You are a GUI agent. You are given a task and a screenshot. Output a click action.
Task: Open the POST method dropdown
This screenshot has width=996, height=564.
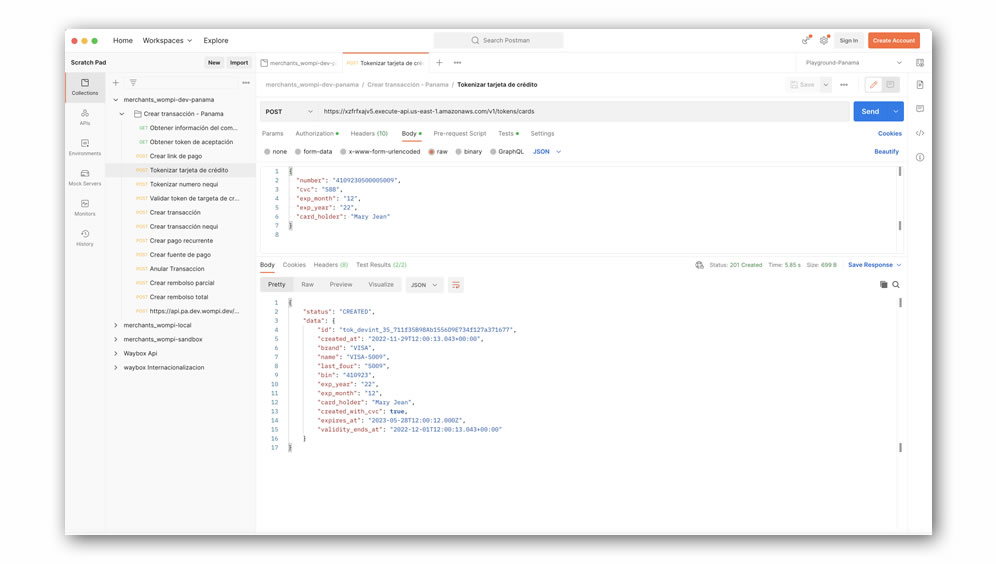(288, 112)
